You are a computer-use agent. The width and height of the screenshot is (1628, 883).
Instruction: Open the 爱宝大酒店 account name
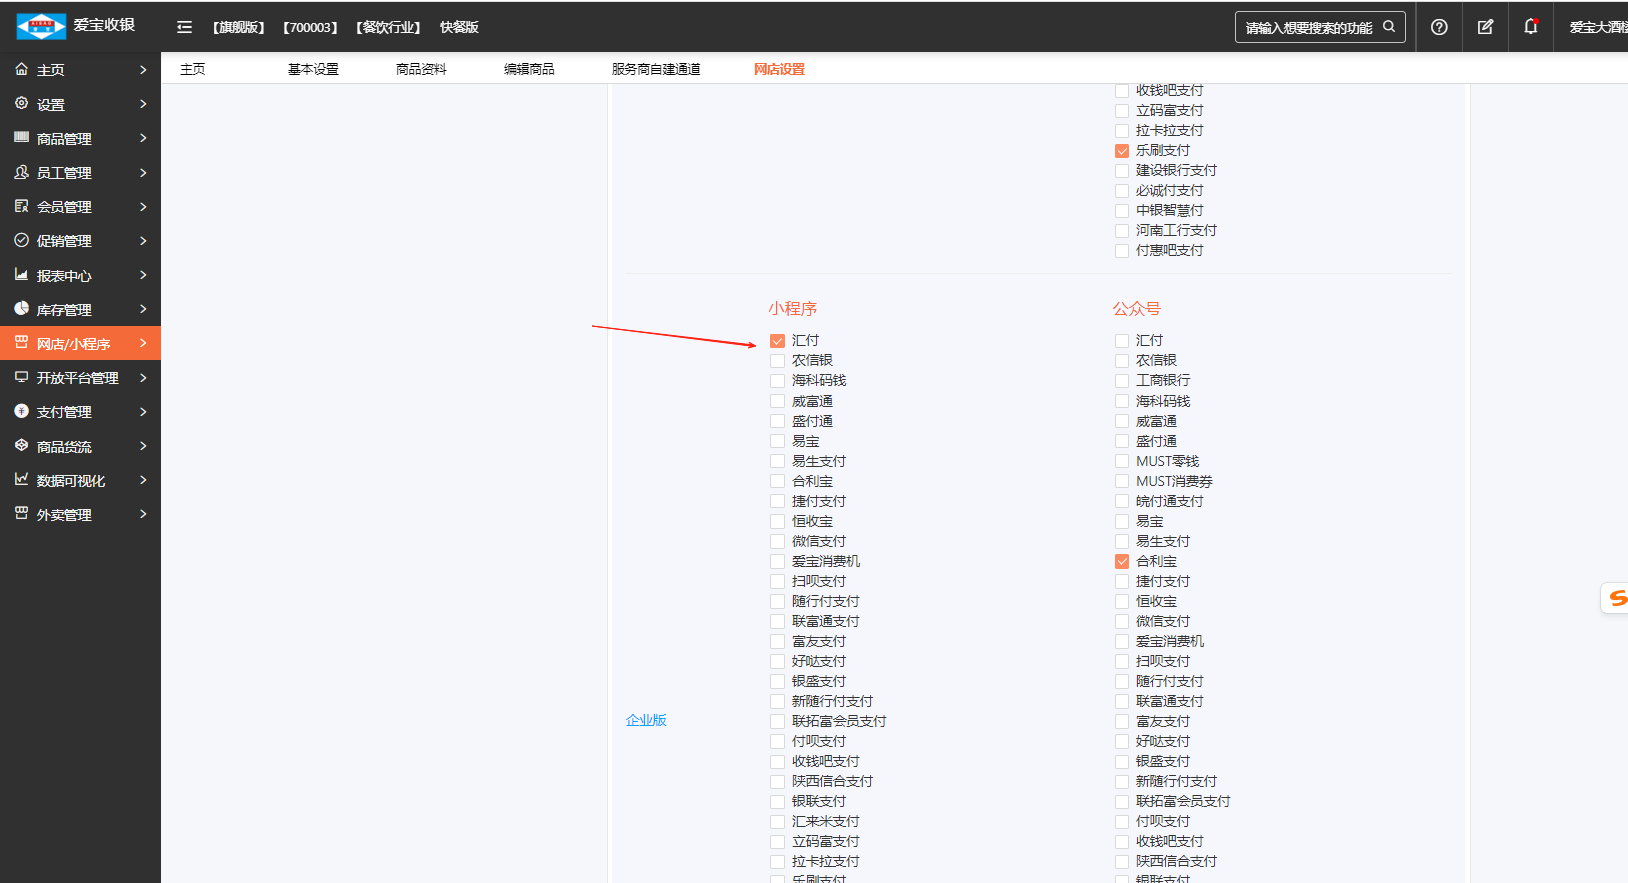click(1598, 27)
